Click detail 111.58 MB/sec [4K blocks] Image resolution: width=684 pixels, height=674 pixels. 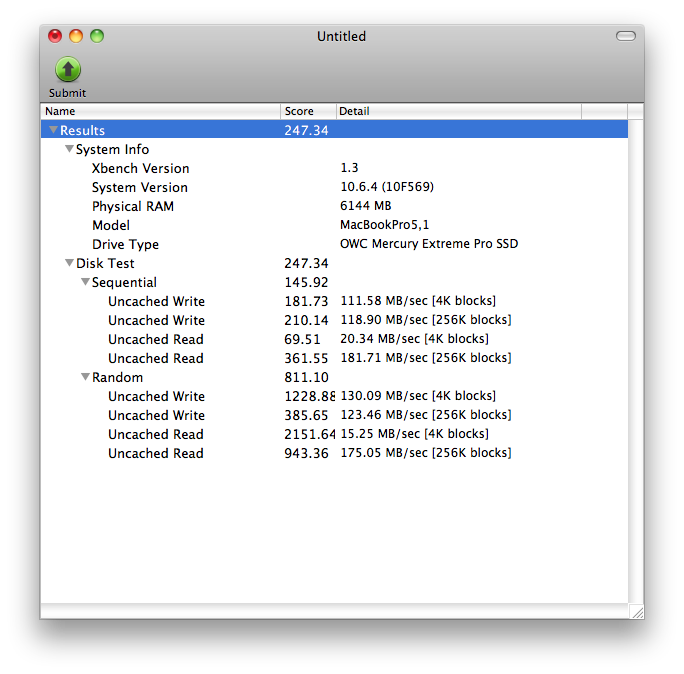coord(418,301)
